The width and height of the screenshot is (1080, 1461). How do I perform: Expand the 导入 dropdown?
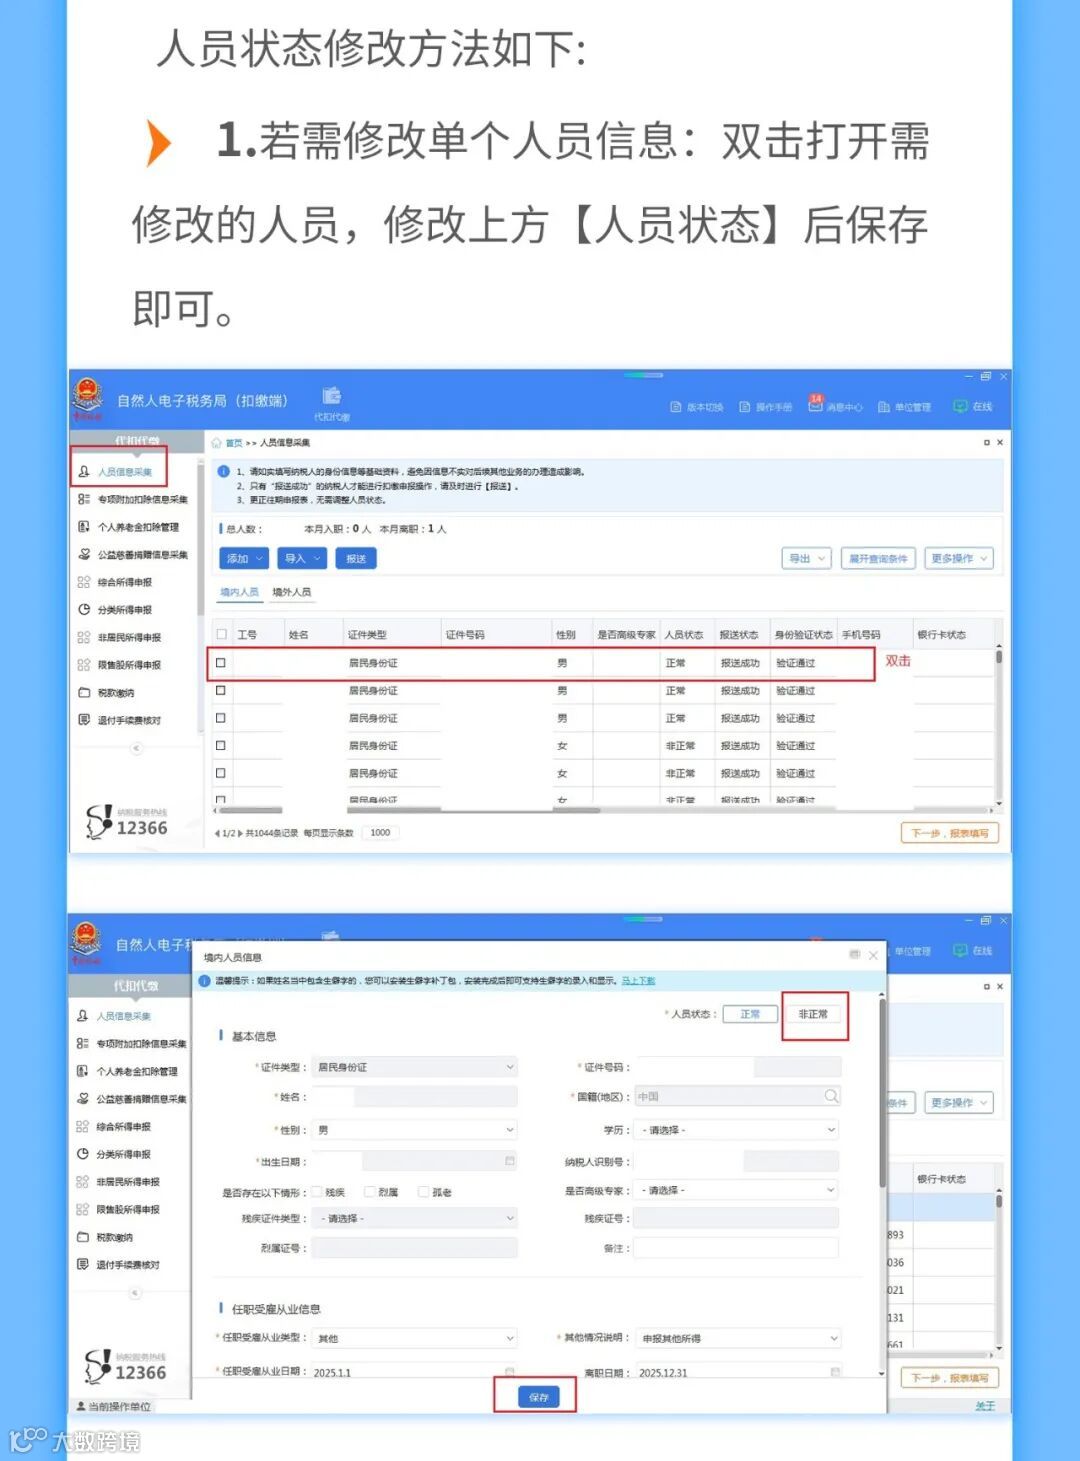click(x=300, y=558)
